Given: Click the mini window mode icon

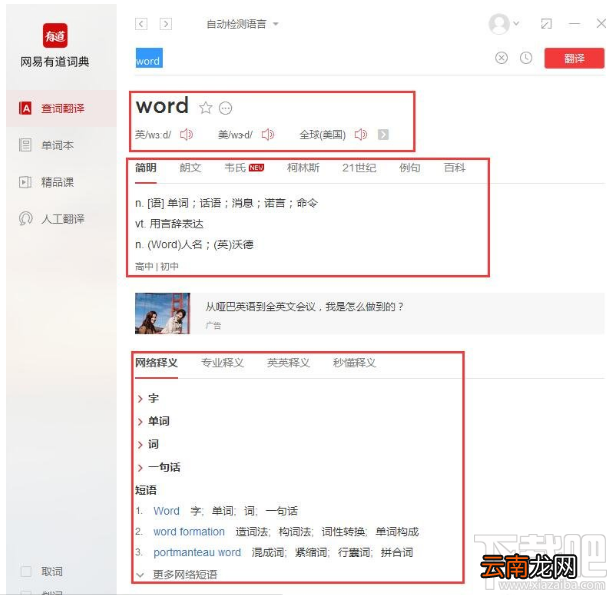Looking at the screenshot, I should (546, 24).
